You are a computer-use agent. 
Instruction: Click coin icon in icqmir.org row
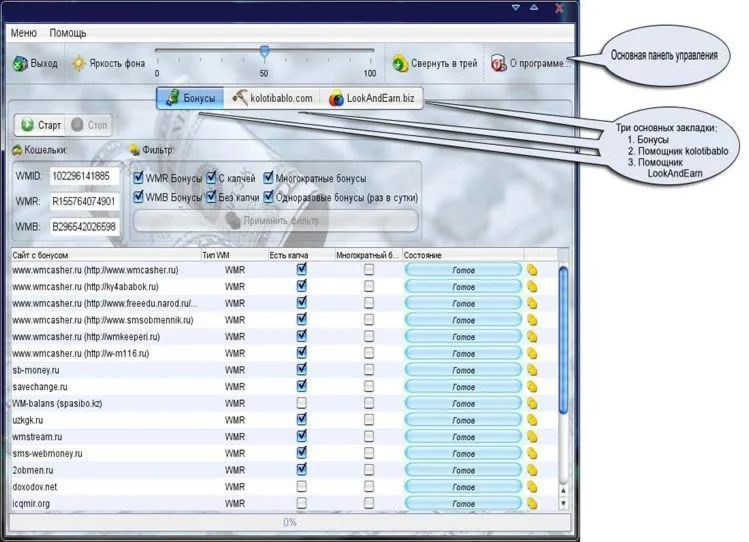[x=532, y=503]
